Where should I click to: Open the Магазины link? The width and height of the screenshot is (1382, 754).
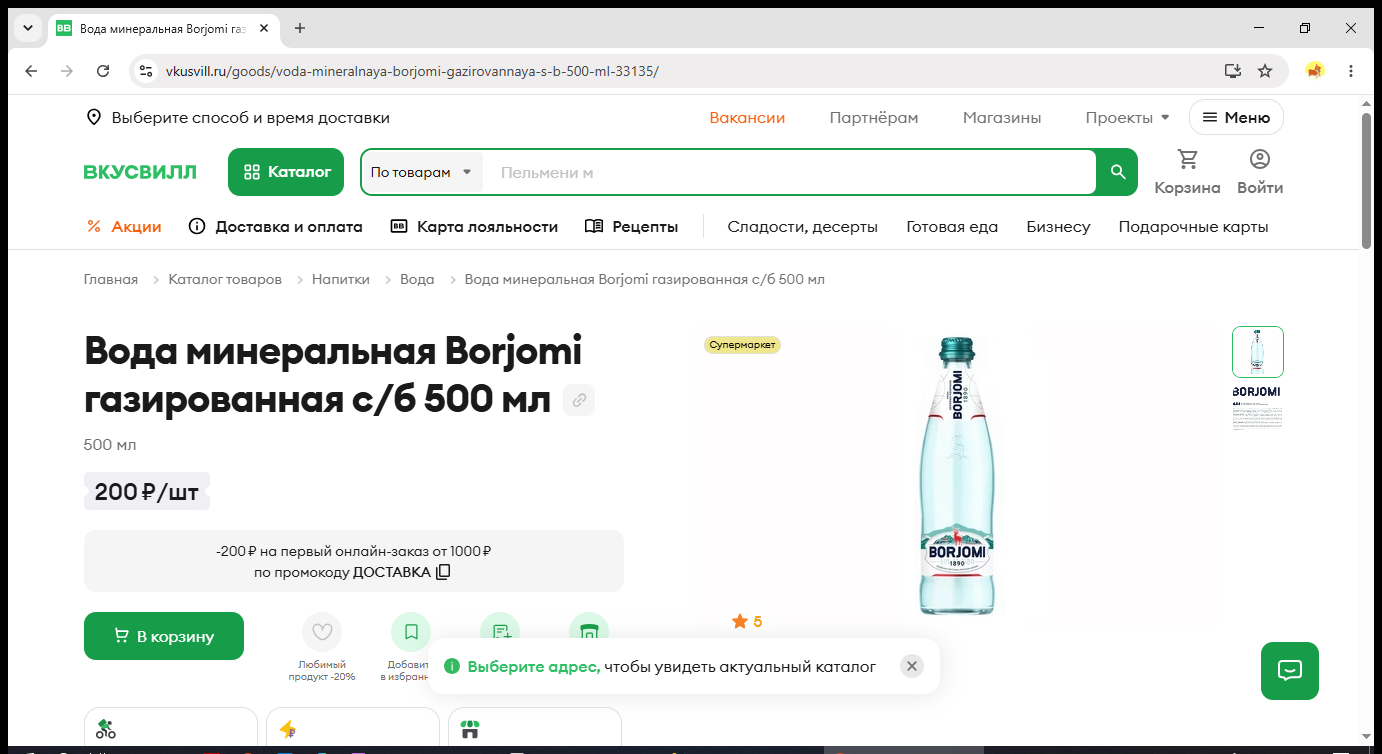(1002, 118)
